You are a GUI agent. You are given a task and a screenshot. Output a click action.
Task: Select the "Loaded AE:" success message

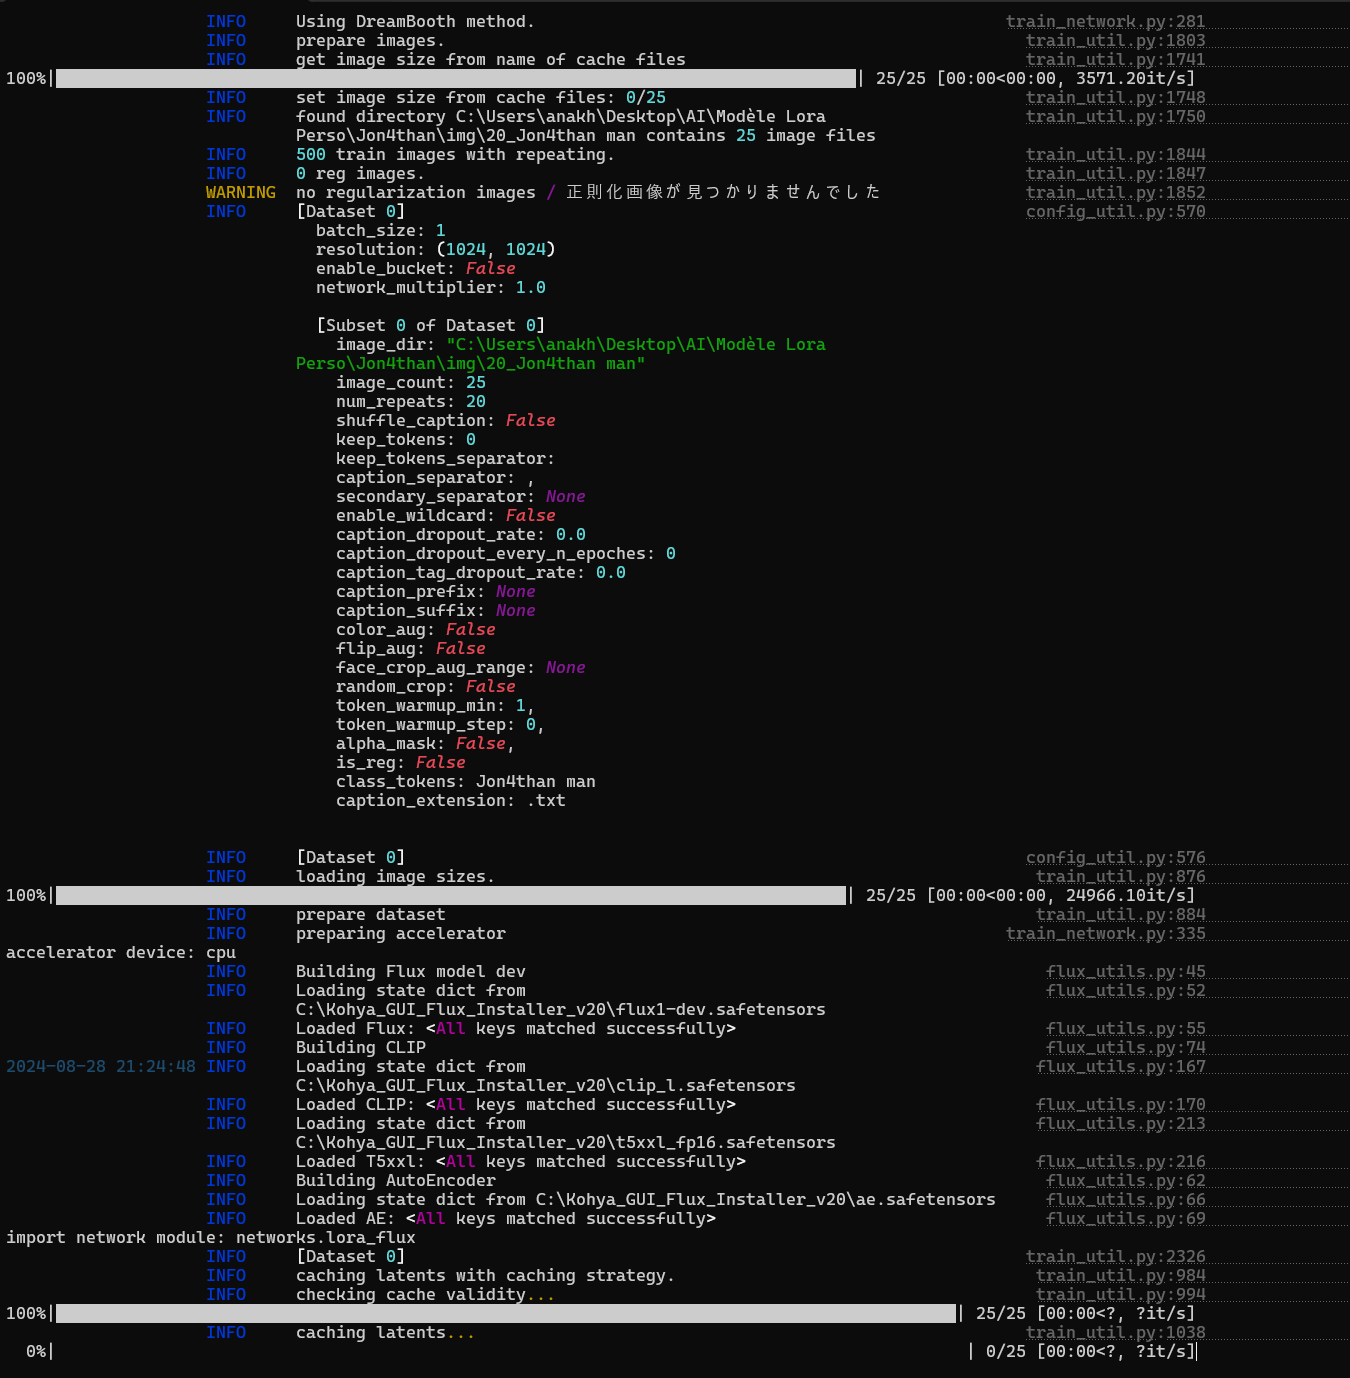[x=506, y=1218]
